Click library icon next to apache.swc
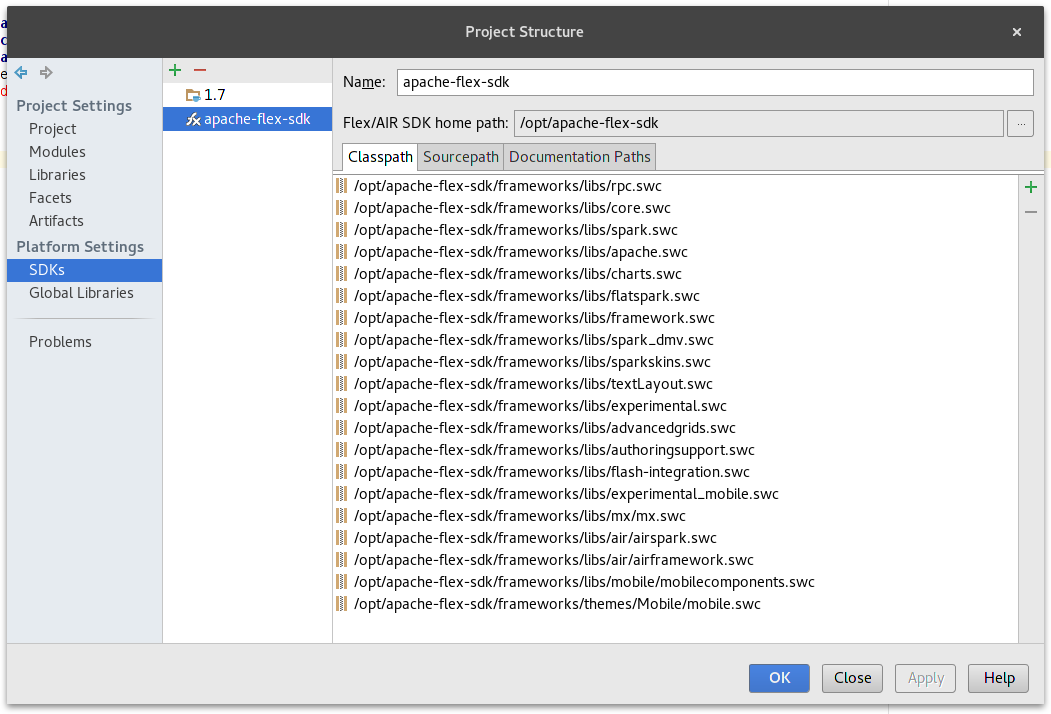The height and width of the screenshot is (714, 1051). 342,252
